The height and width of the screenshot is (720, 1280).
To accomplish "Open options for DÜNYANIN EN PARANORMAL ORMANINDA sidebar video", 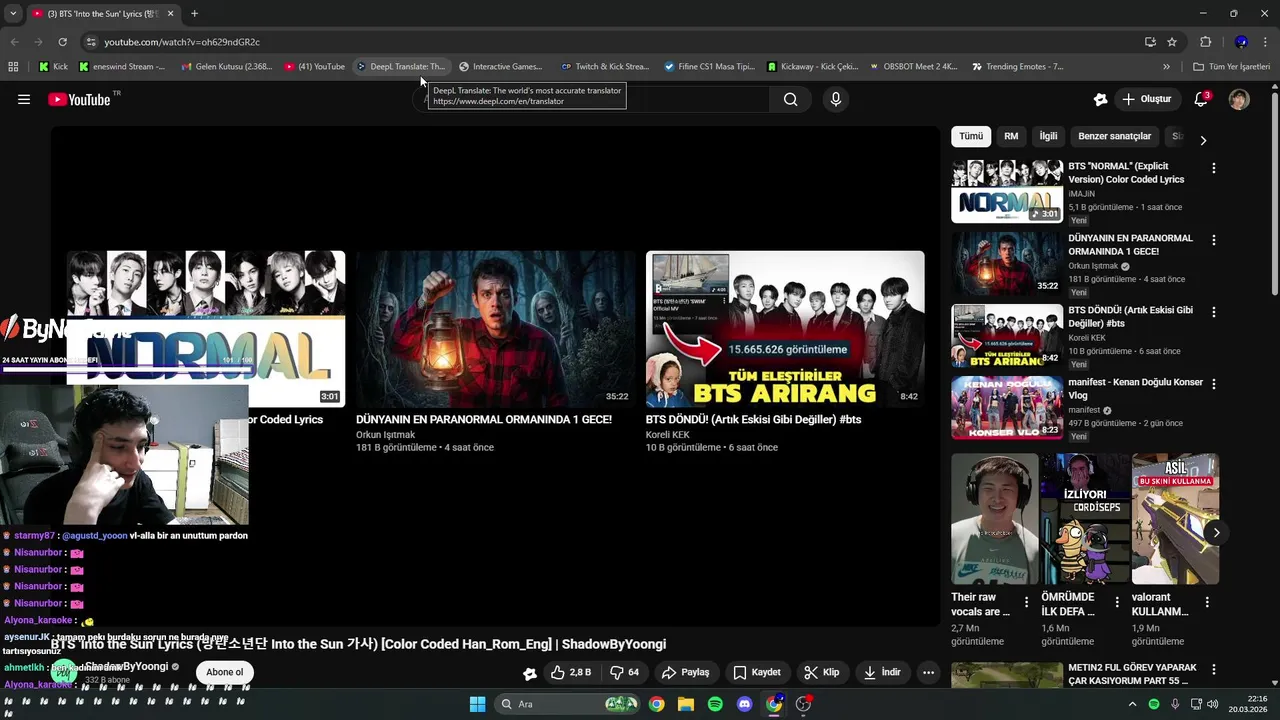I will pos(1214,240).
